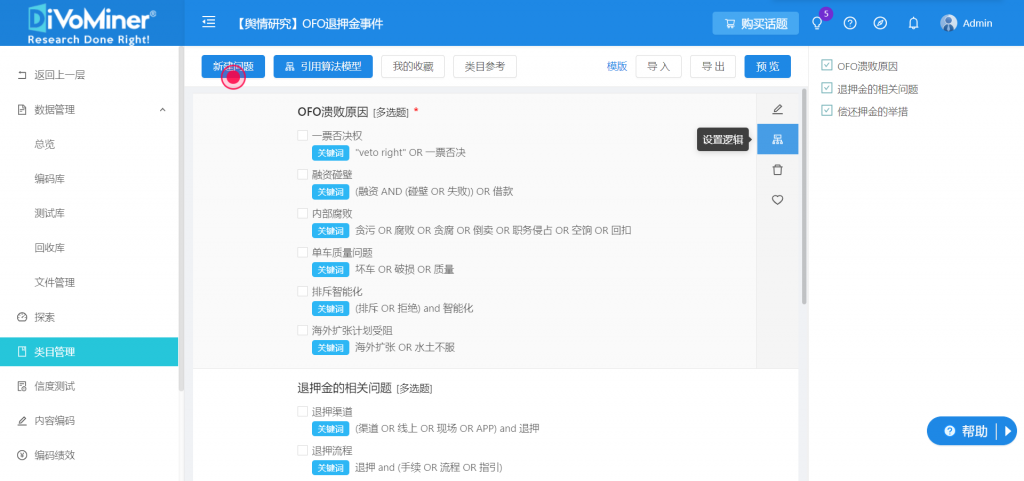Click the pencil edit icon for OFO溃败原因
The image size is (1024, 481).
[x=777, y=109]
